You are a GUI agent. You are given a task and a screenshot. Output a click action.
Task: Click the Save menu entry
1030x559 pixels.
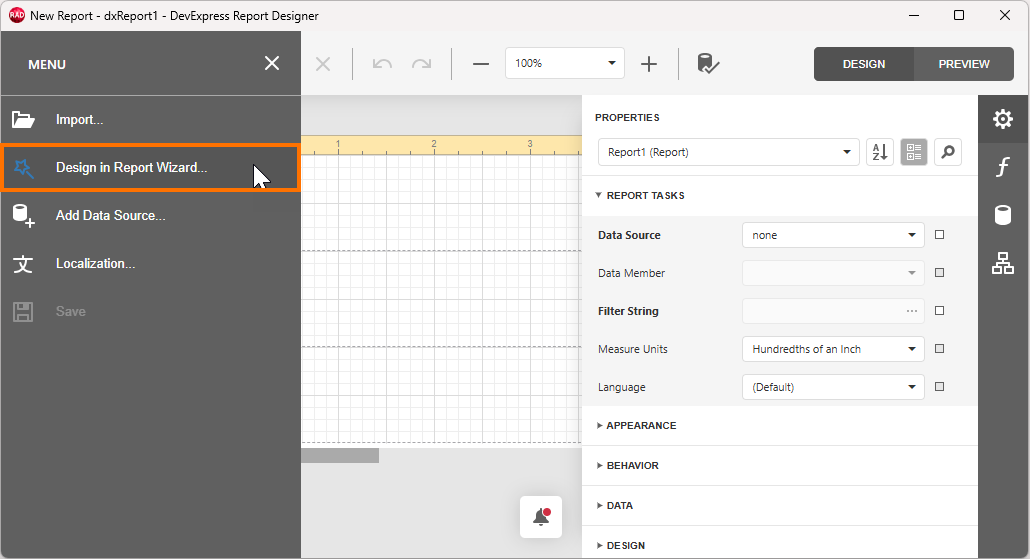click(150, 311)
